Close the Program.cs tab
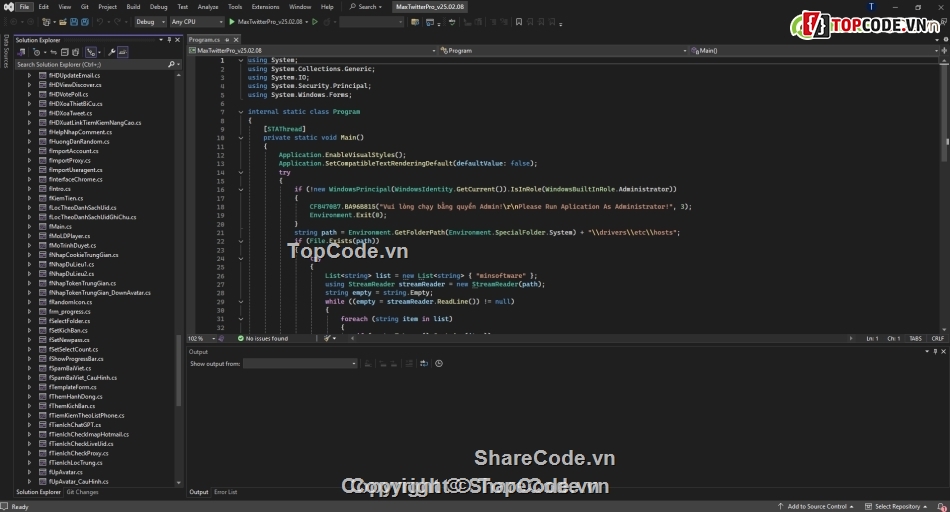The width and height of the screenshot is (950, 512). point(236,40)
